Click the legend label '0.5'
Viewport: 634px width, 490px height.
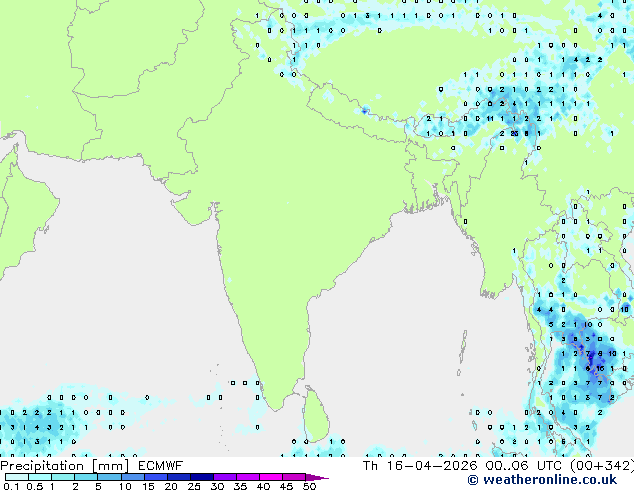(35, 486)
